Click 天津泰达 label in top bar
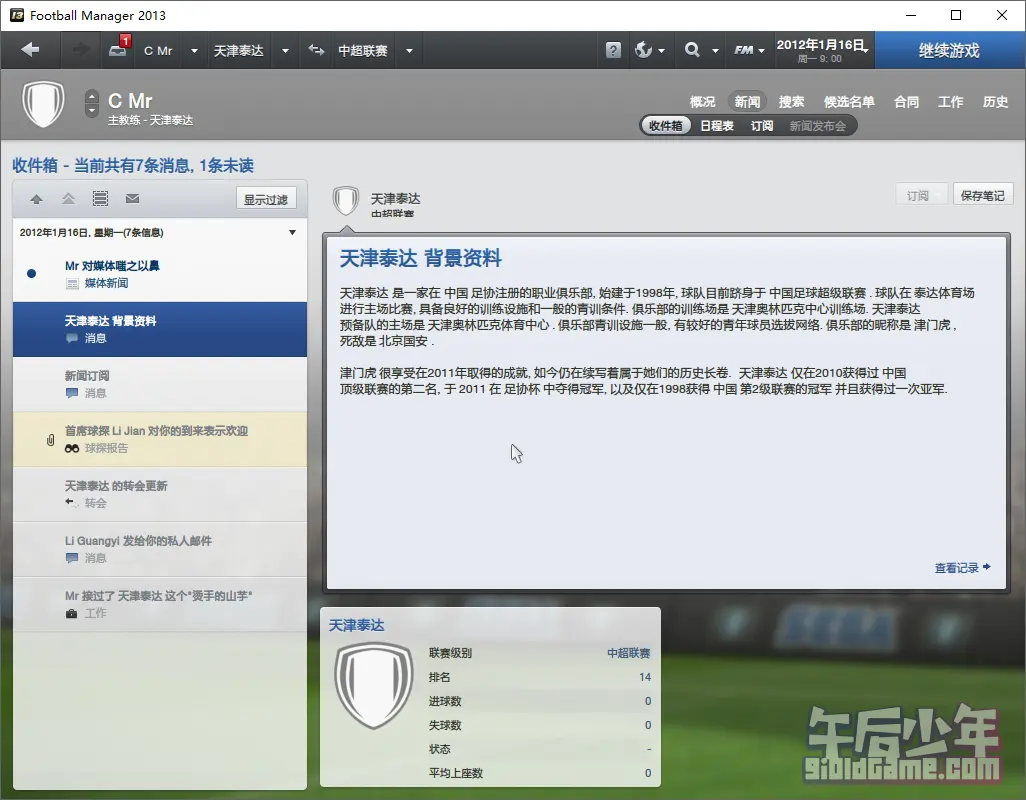This screenshot has width=1026, height=800. click(238, 51)
